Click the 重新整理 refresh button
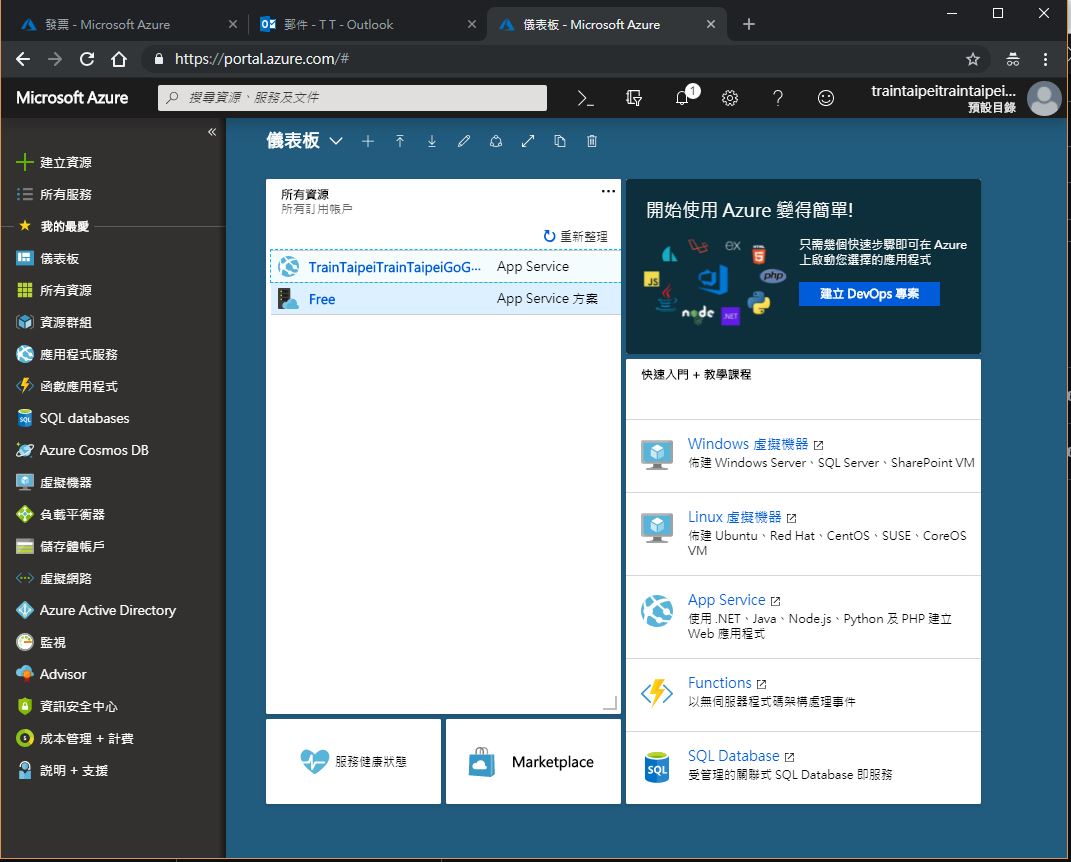Viewport: 1071px width, 862px height. pyautogui.click(x=575, y=236)
